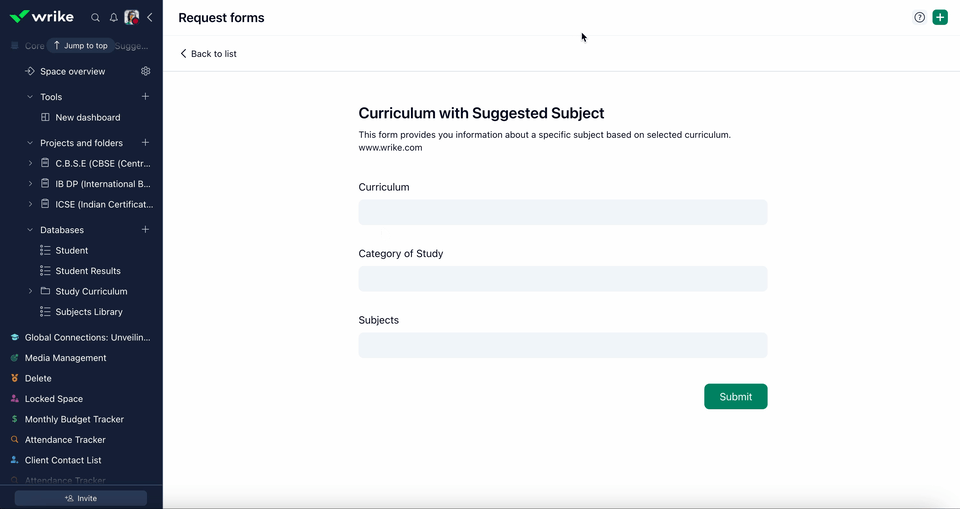This screenshot has height=509, width=960.
Task: Open Study Curriculum folder
Action: tap(91, 291)
